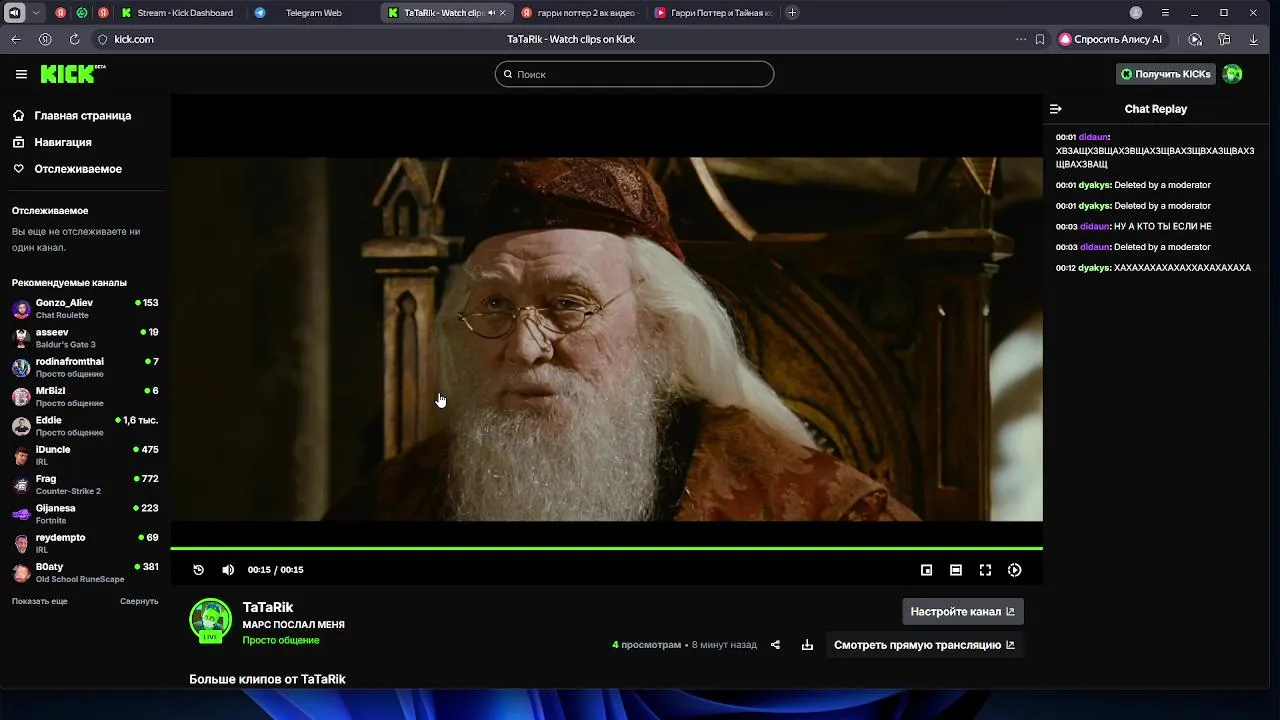Open playback speed settings icon

[x=1015, y=570]
